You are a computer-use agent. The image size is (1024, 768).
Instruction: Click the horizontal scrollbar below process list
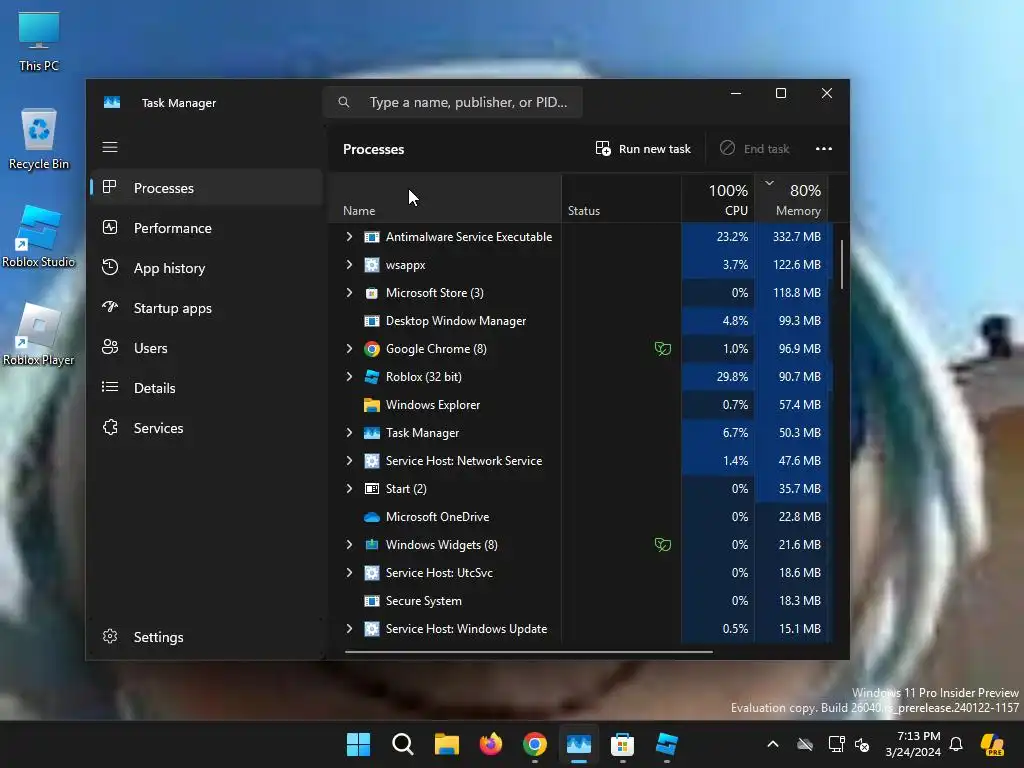(x=528, y=651)
